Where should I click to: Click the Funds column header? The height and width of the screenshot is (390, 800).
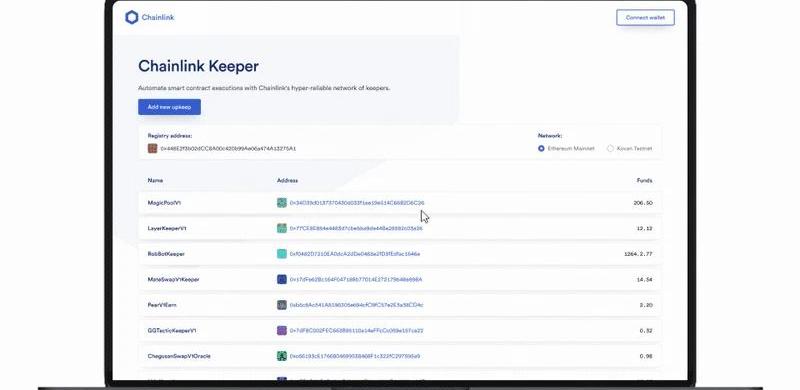644,181
